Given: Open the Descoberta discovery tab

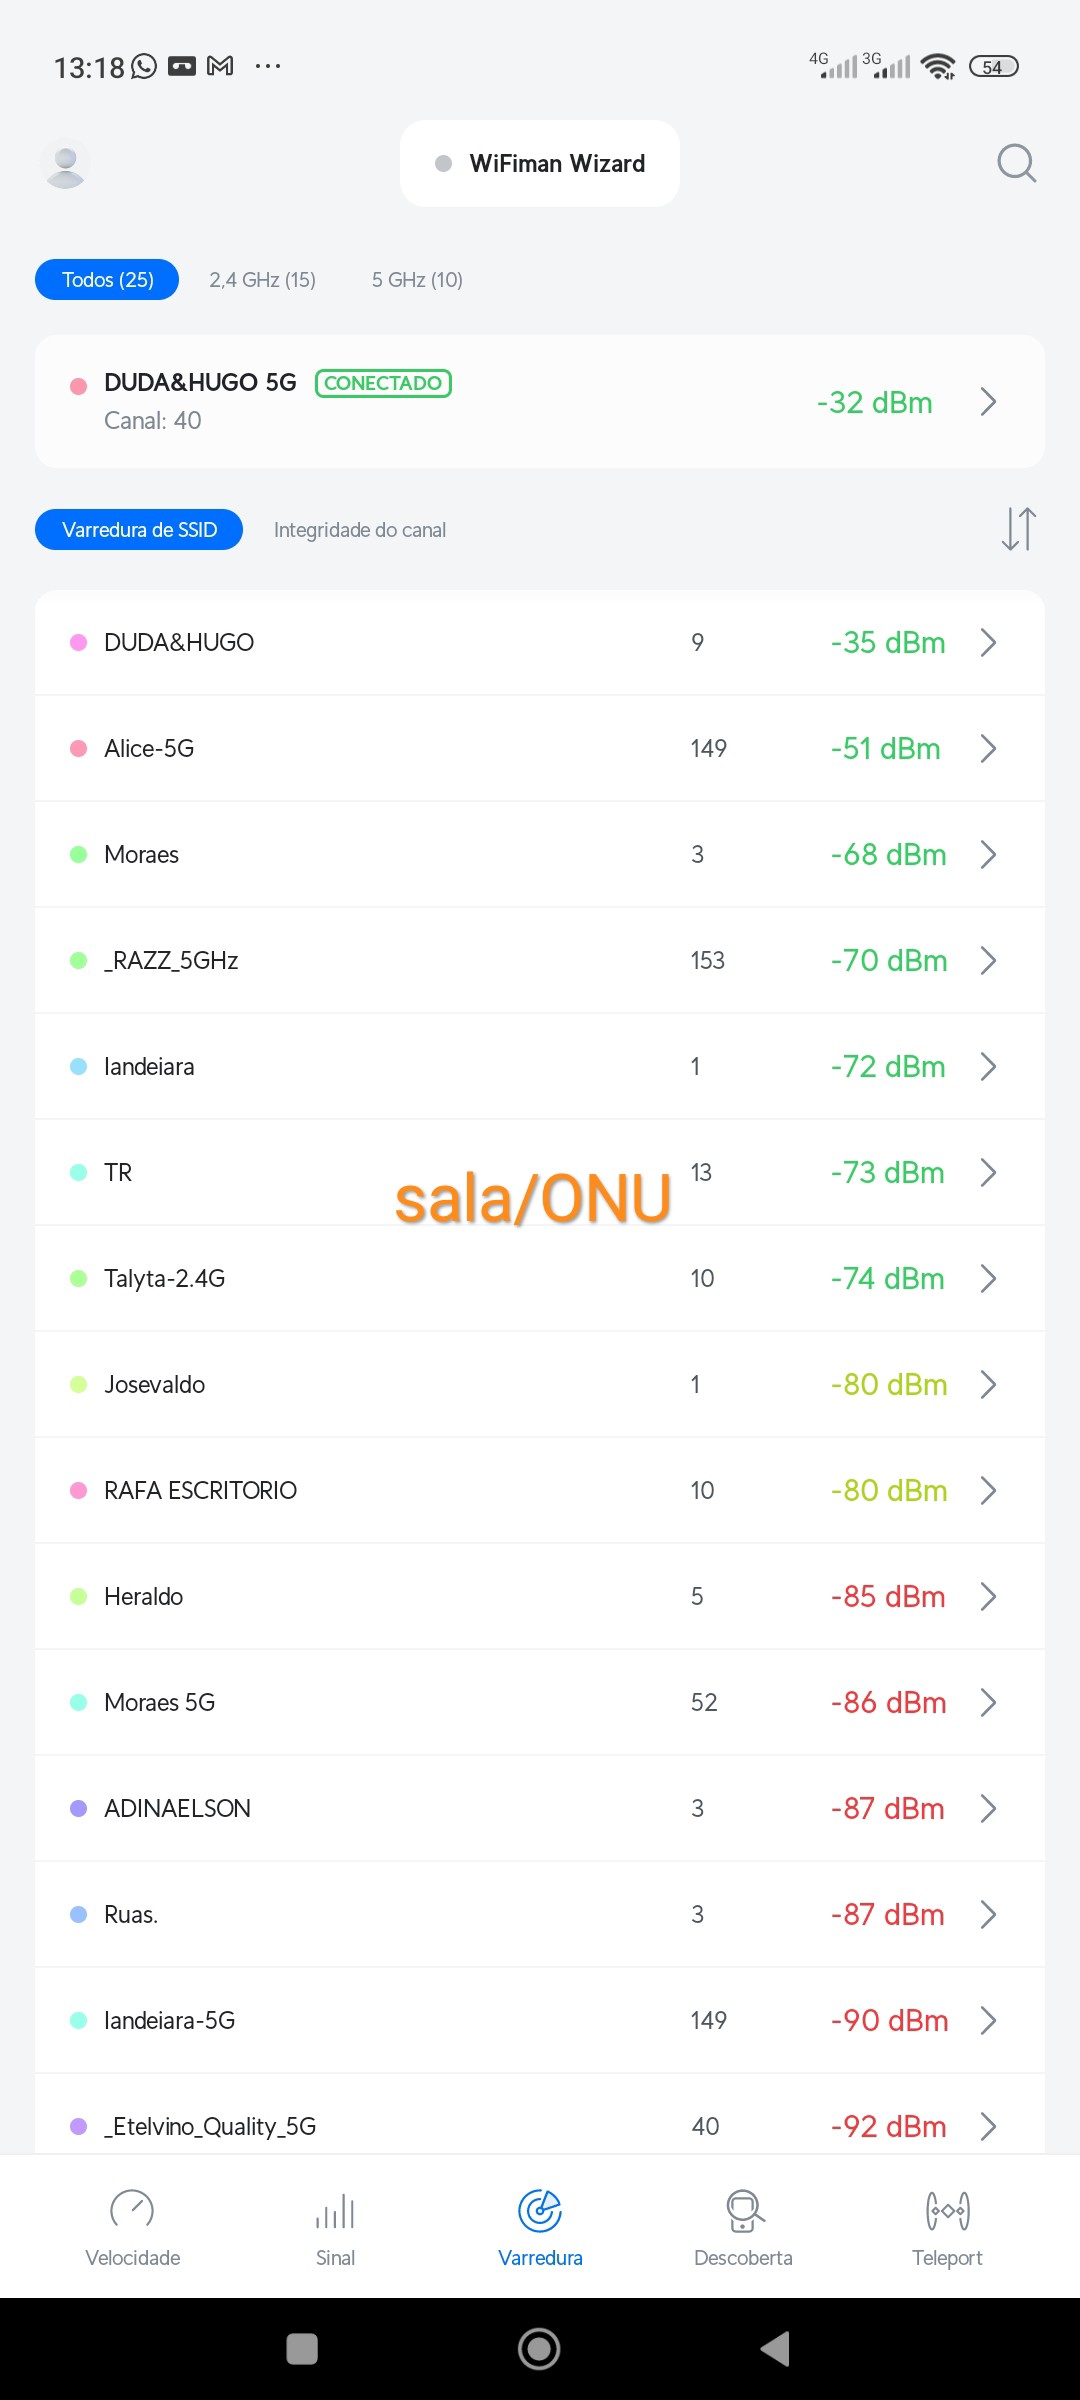Looking at the screenshot, I should 743,2228.
